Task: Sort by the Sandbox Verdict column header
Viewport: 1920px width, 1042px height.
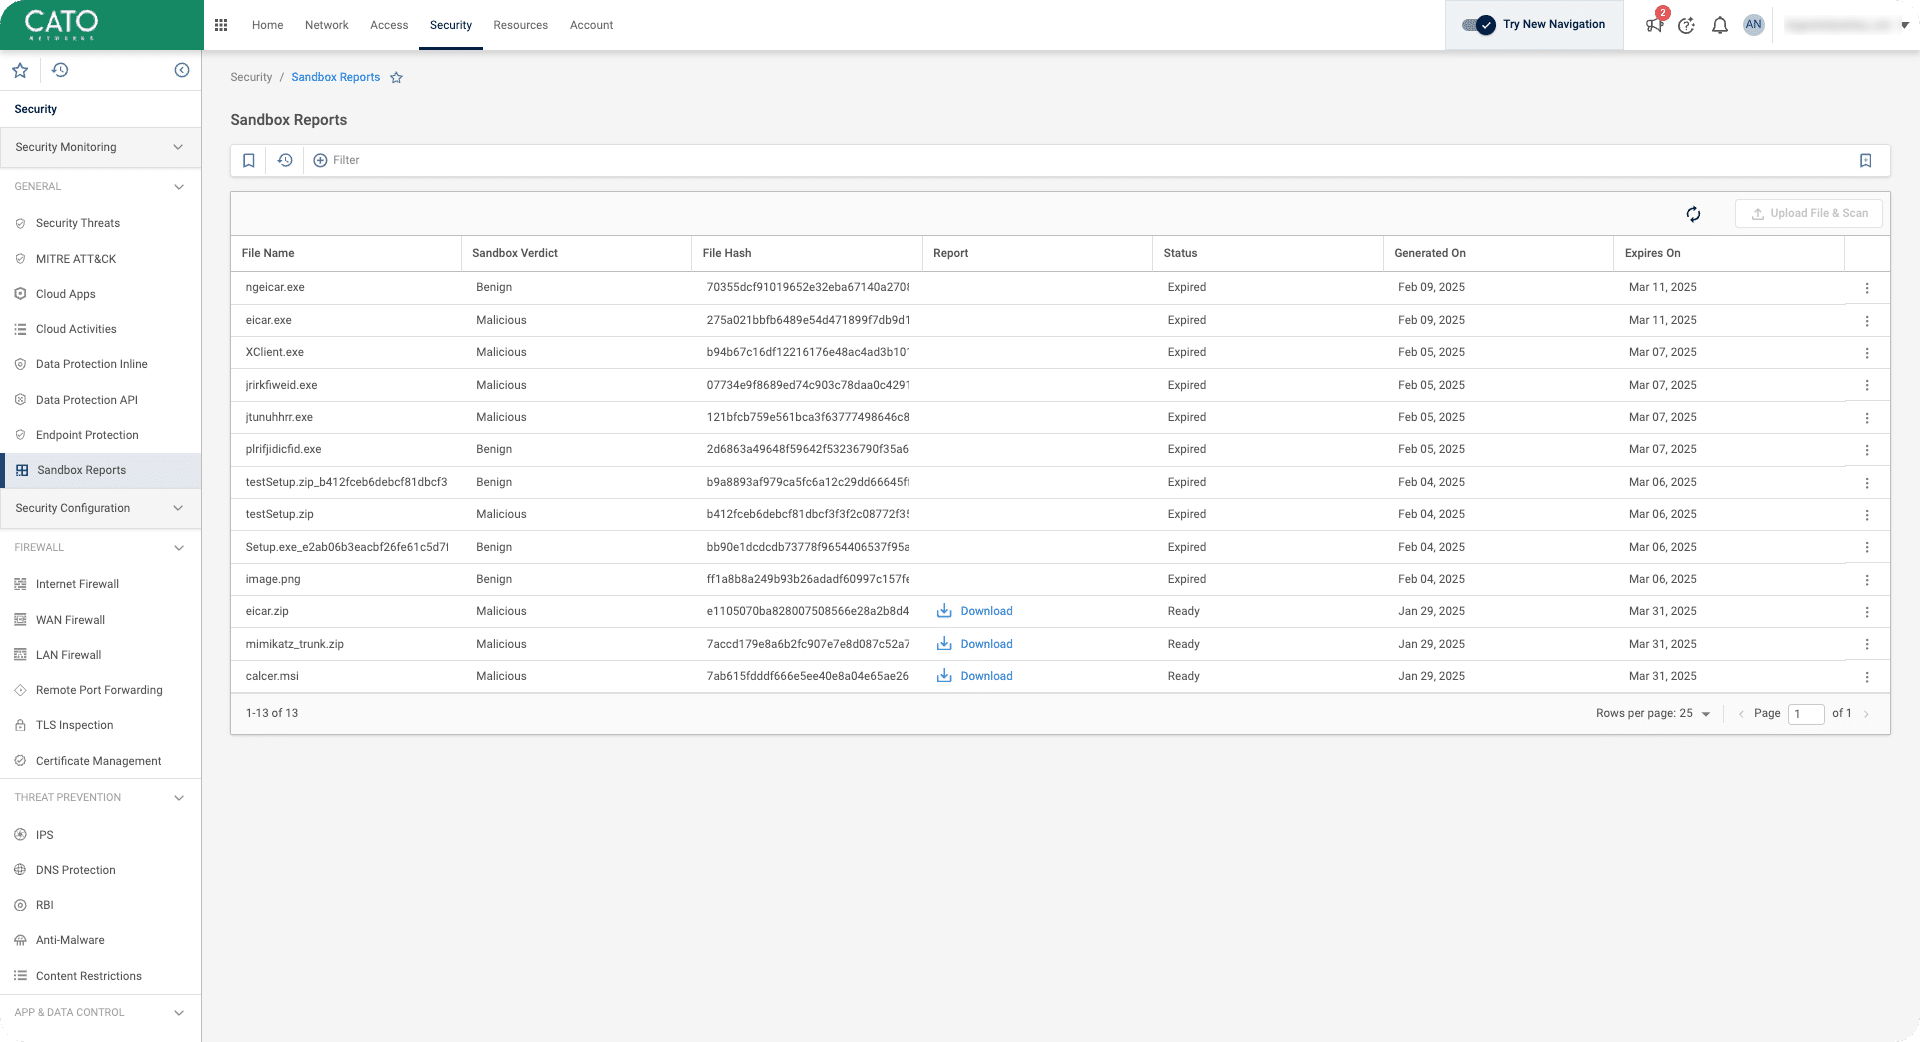Action: tap(515, 254)
